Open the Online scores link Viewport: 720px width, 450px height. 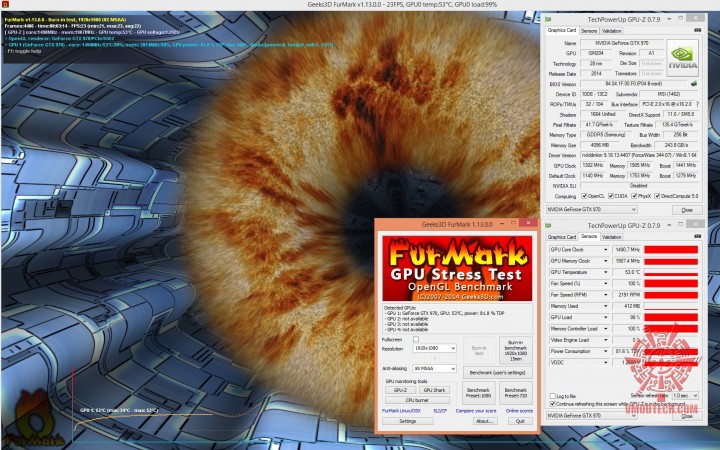pyautogui.click(x=519, y=411)
